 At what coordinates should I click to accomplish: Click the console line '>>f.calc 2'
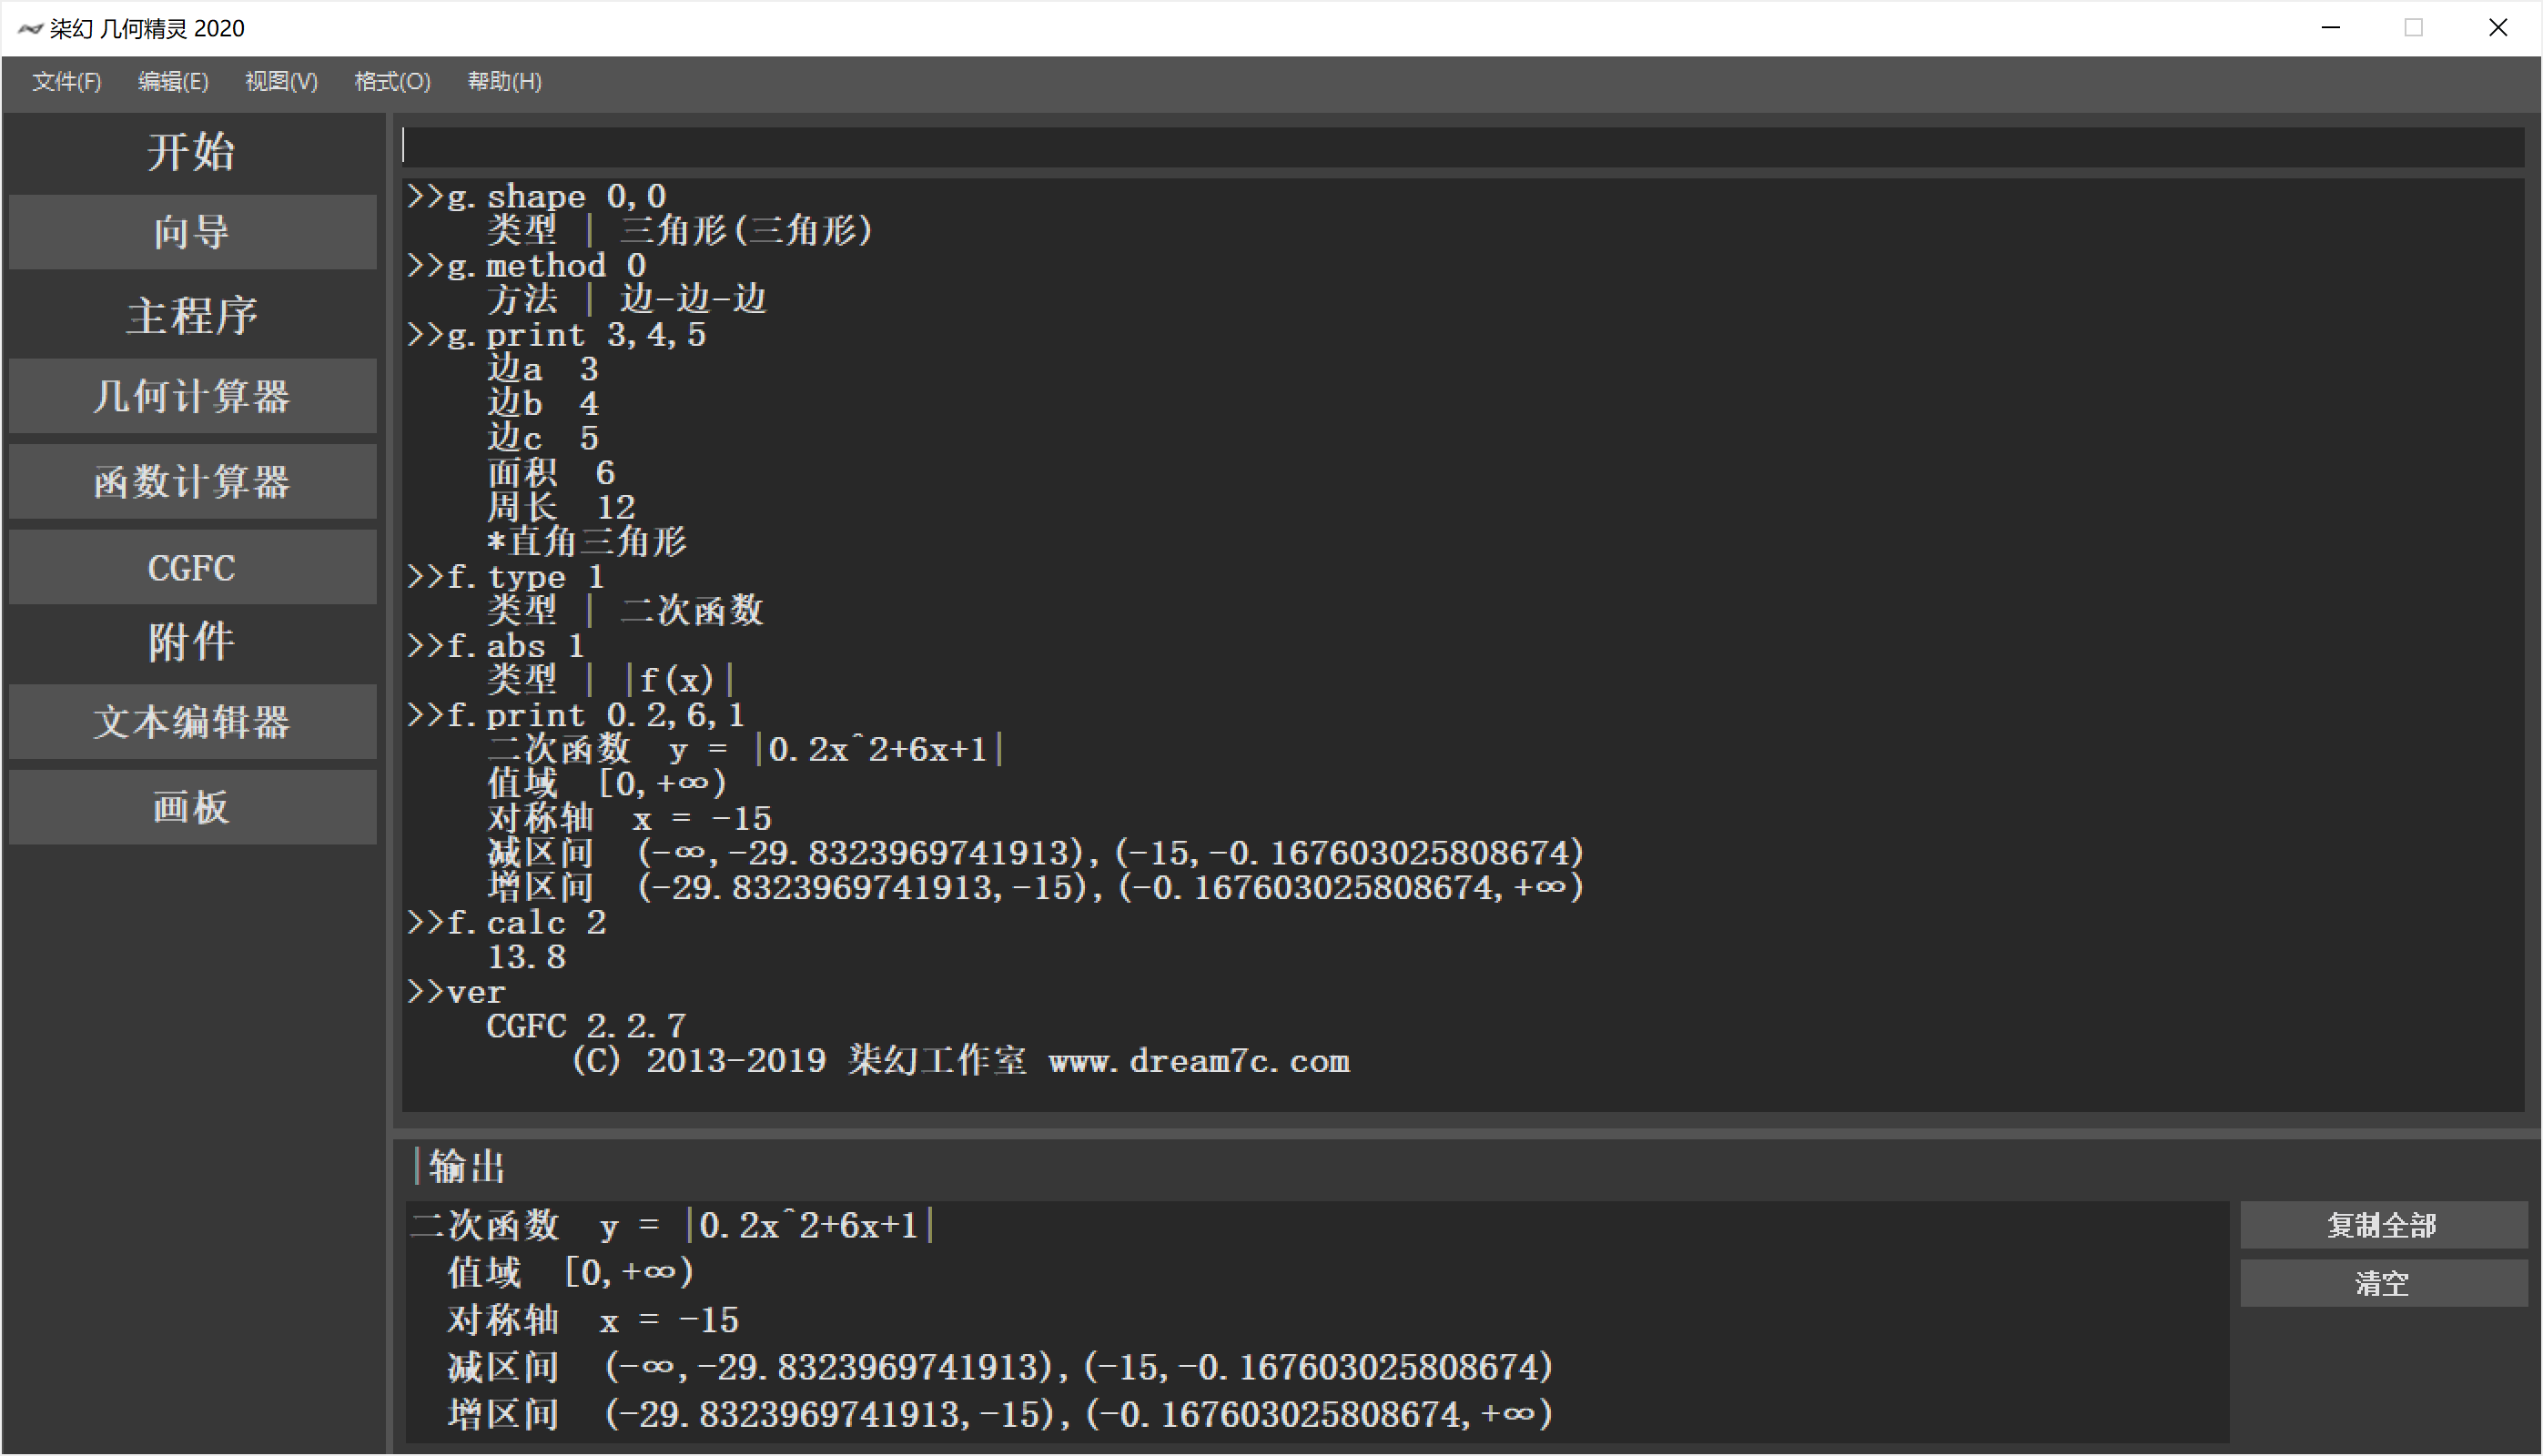pyautogui.click(x=507, y=922)
